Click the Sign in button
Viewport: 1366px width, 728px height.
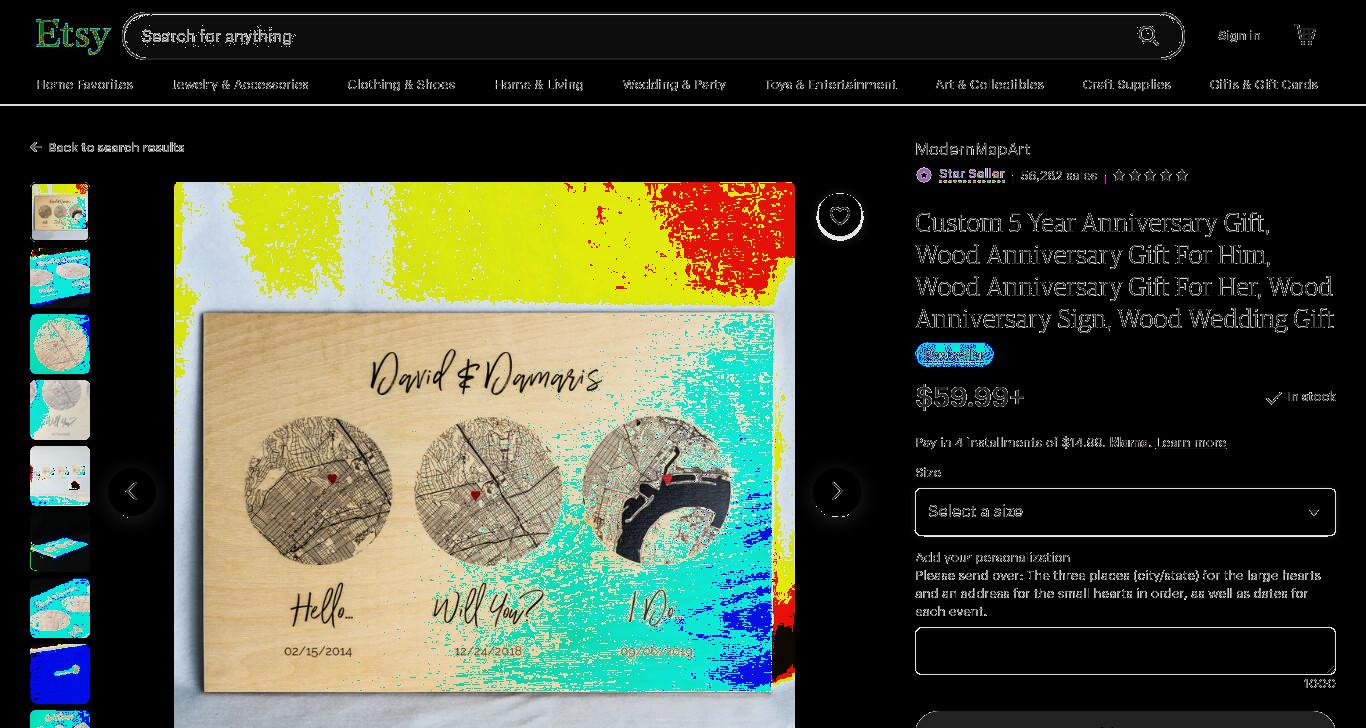1239,36
